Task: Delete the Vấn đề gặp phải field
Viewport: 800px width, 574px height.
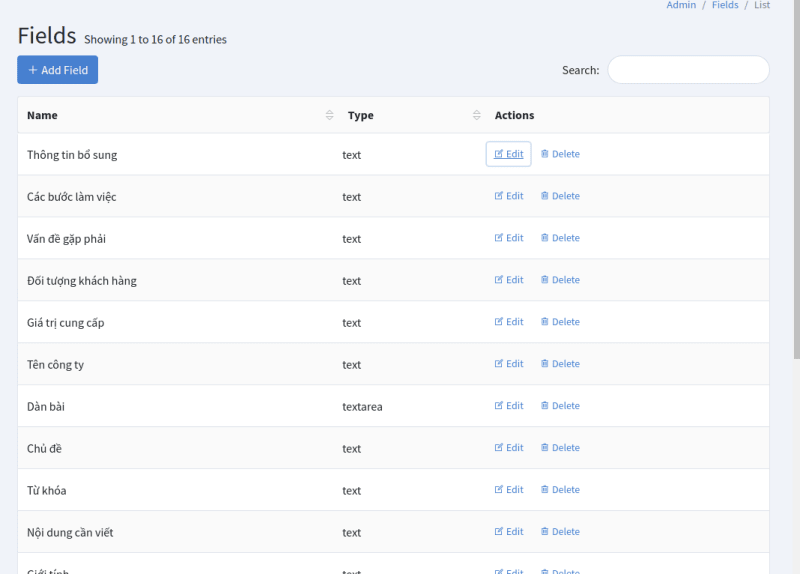Action: pyautogui.click(x=560, y=238)
